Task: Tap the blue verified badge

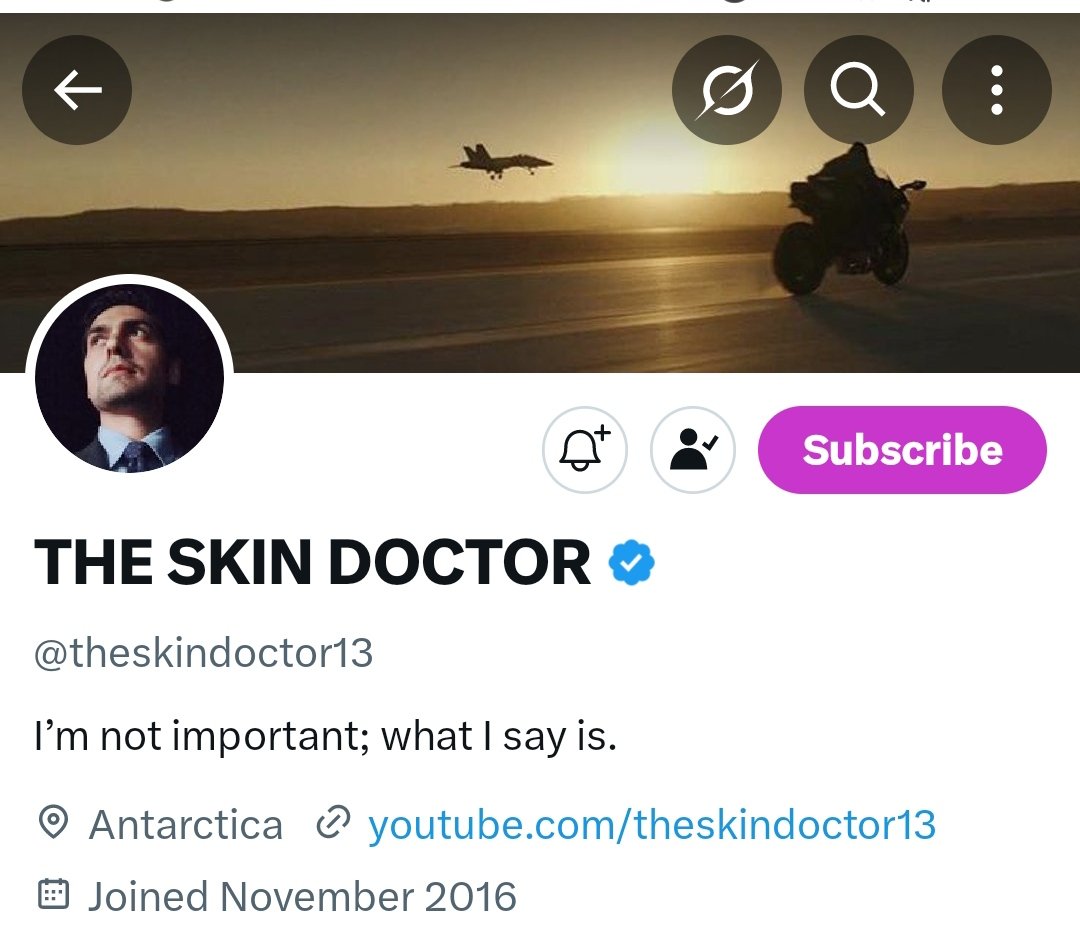Action: coord(632,563)
